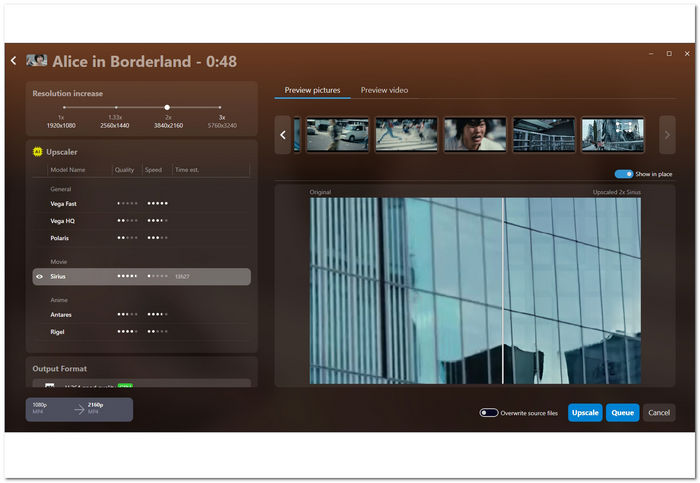This screenshot has width=700, height=483.
Task: Go back using the arrow beside the title
Action: coord(14,61)
